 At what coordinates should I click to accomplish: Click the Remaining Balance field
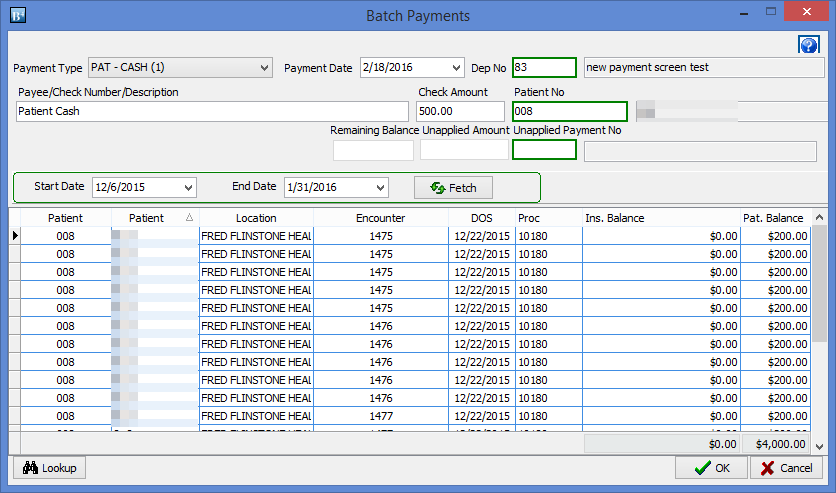373,150
